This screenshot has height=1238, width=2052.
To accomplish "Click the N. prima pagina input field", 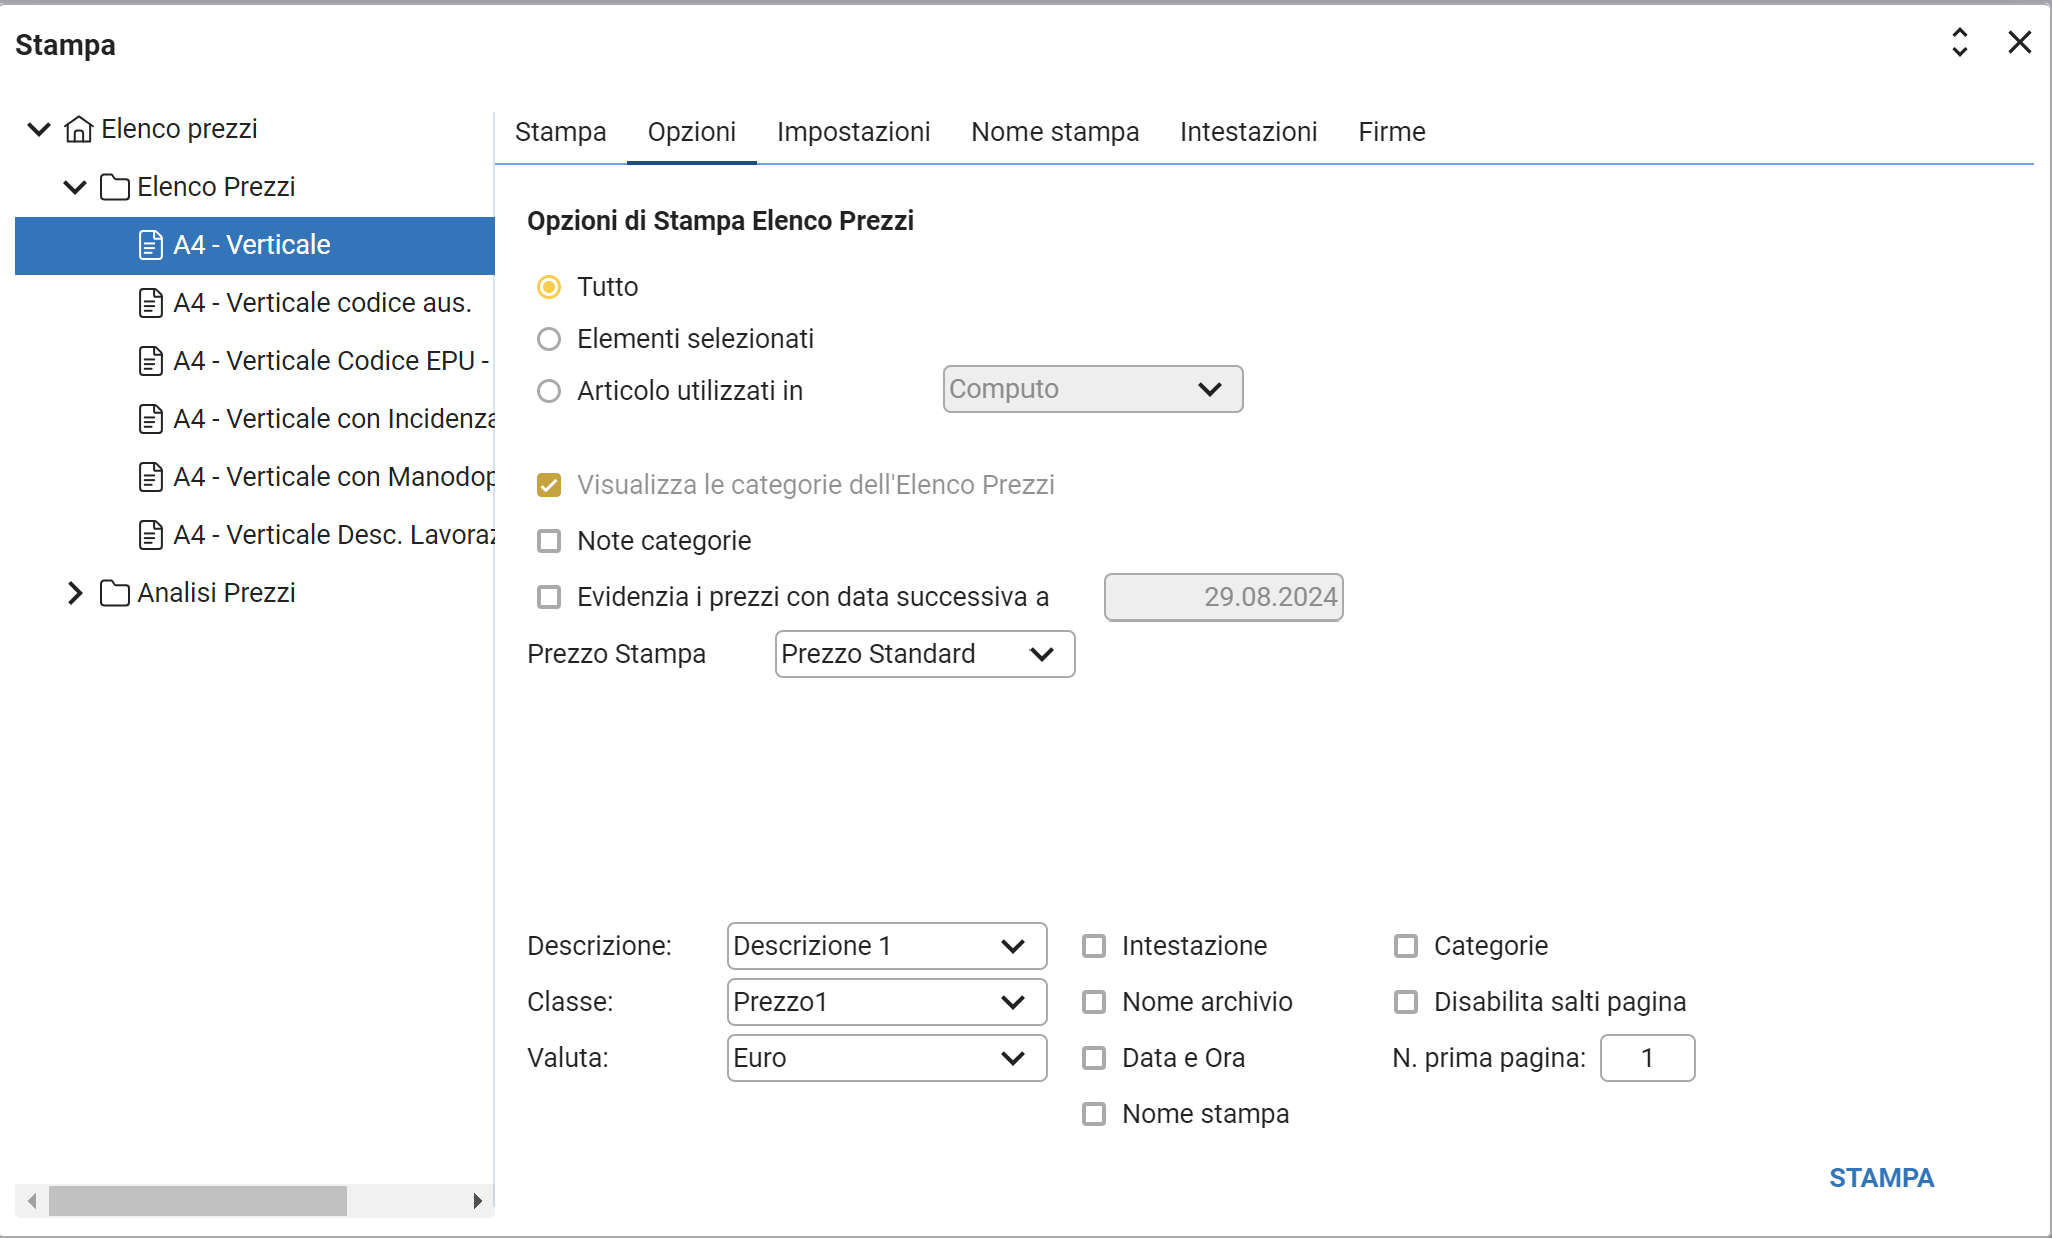I will pyautogui.click(x=1646, y=1058).
